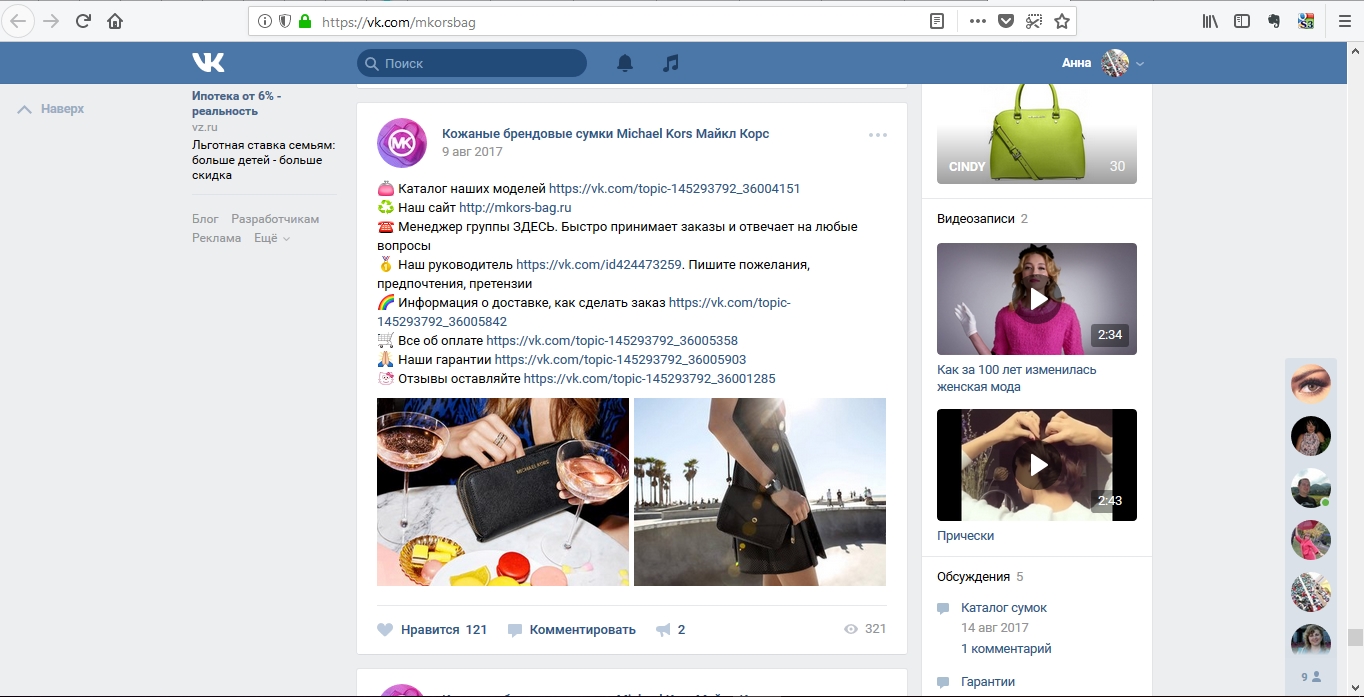Open the online friends counter with 9

1311,677
